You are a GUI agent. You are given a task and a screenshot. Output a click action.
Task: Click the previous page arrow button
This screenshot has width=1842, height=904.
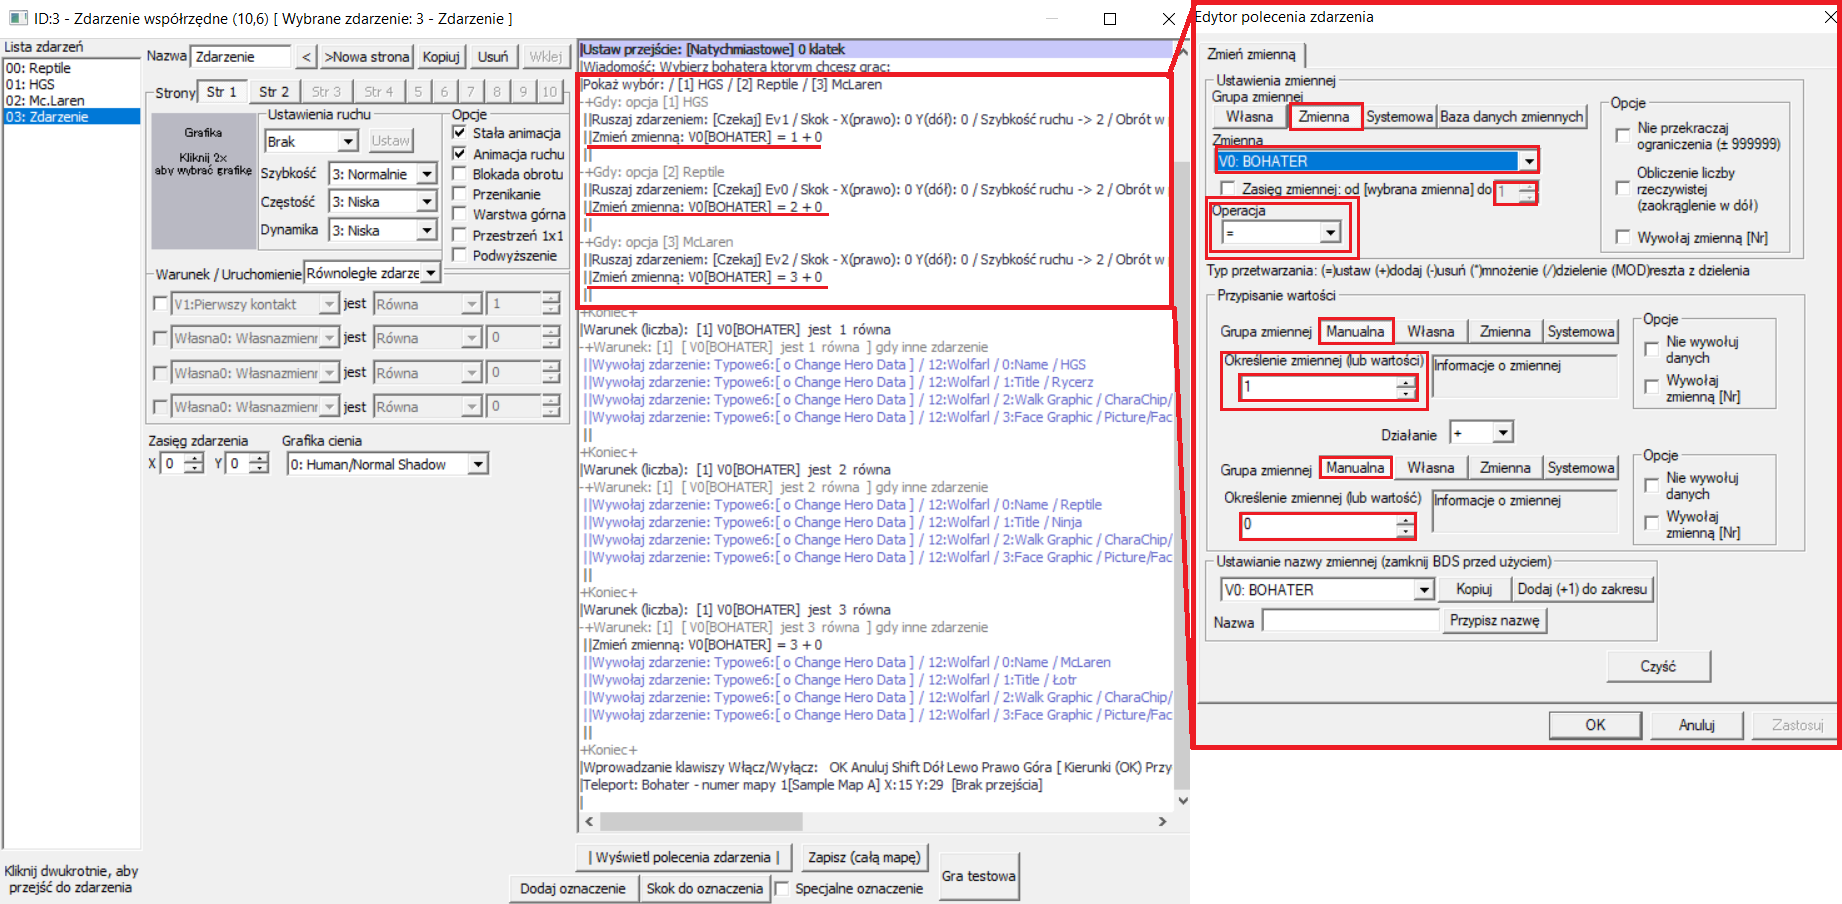pyautogui.click(x=306, y=57)
